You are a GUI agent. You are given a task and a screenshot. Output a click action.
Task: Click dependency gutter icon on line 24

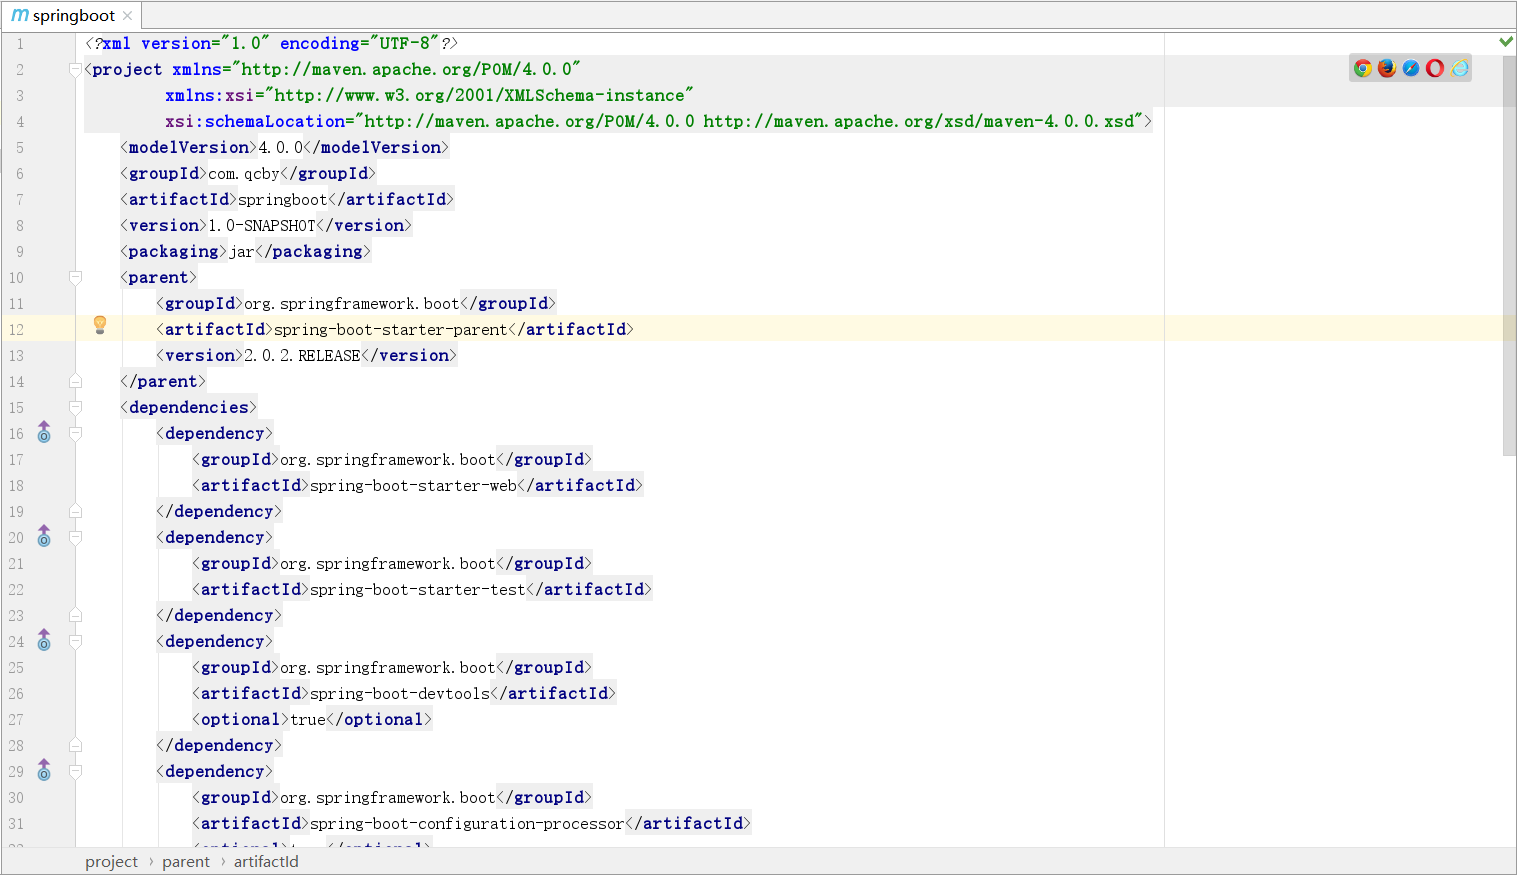[x=44, y=640]
